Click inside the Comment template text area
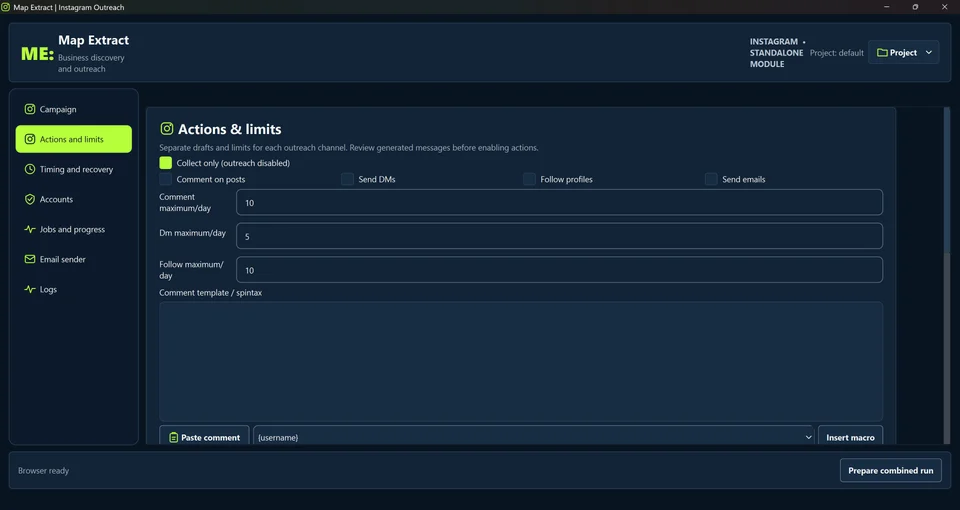 521,361
